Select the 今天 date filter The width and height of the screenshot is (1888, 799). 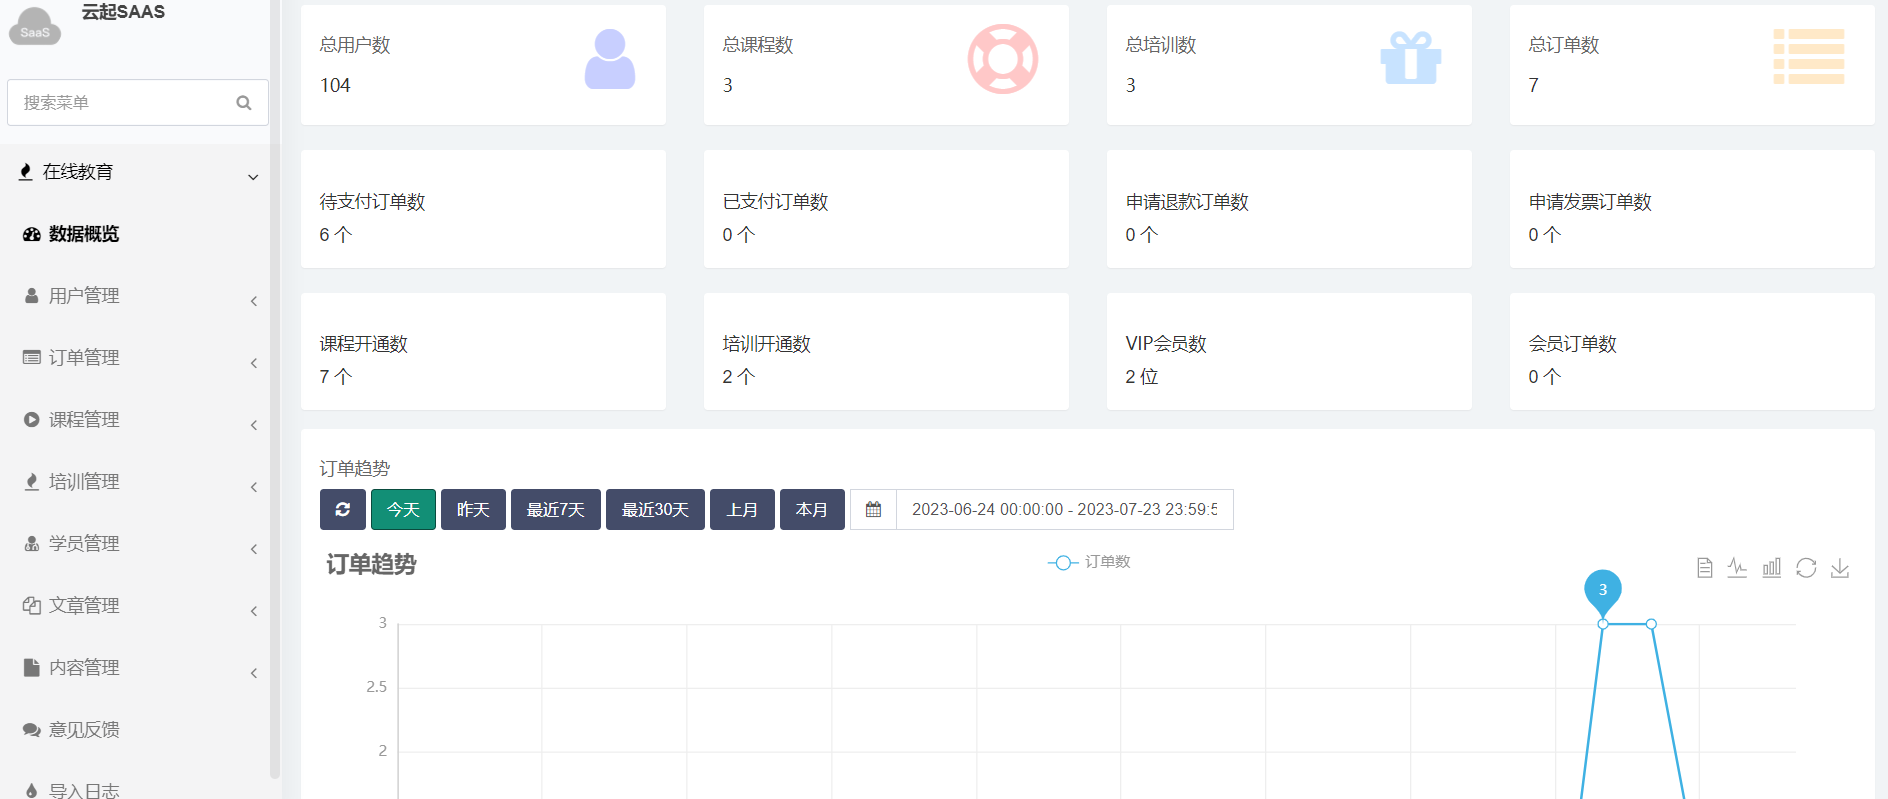click(x=403, y=509)
